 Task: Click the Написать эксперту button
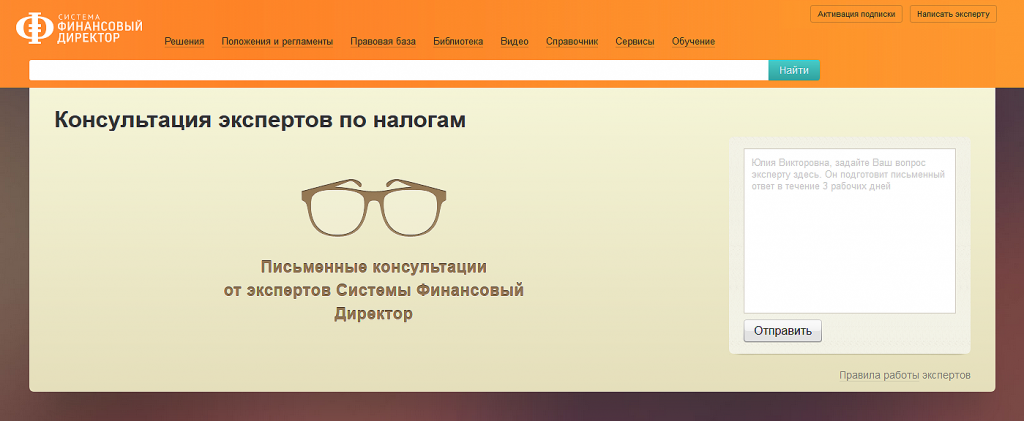953,14
